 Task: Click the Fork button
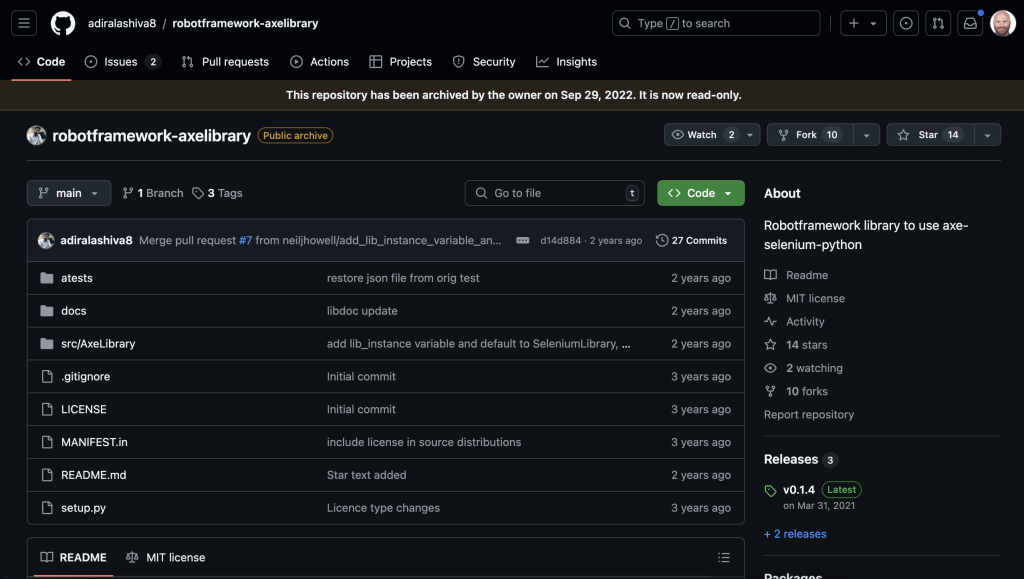tap(810, 134)
